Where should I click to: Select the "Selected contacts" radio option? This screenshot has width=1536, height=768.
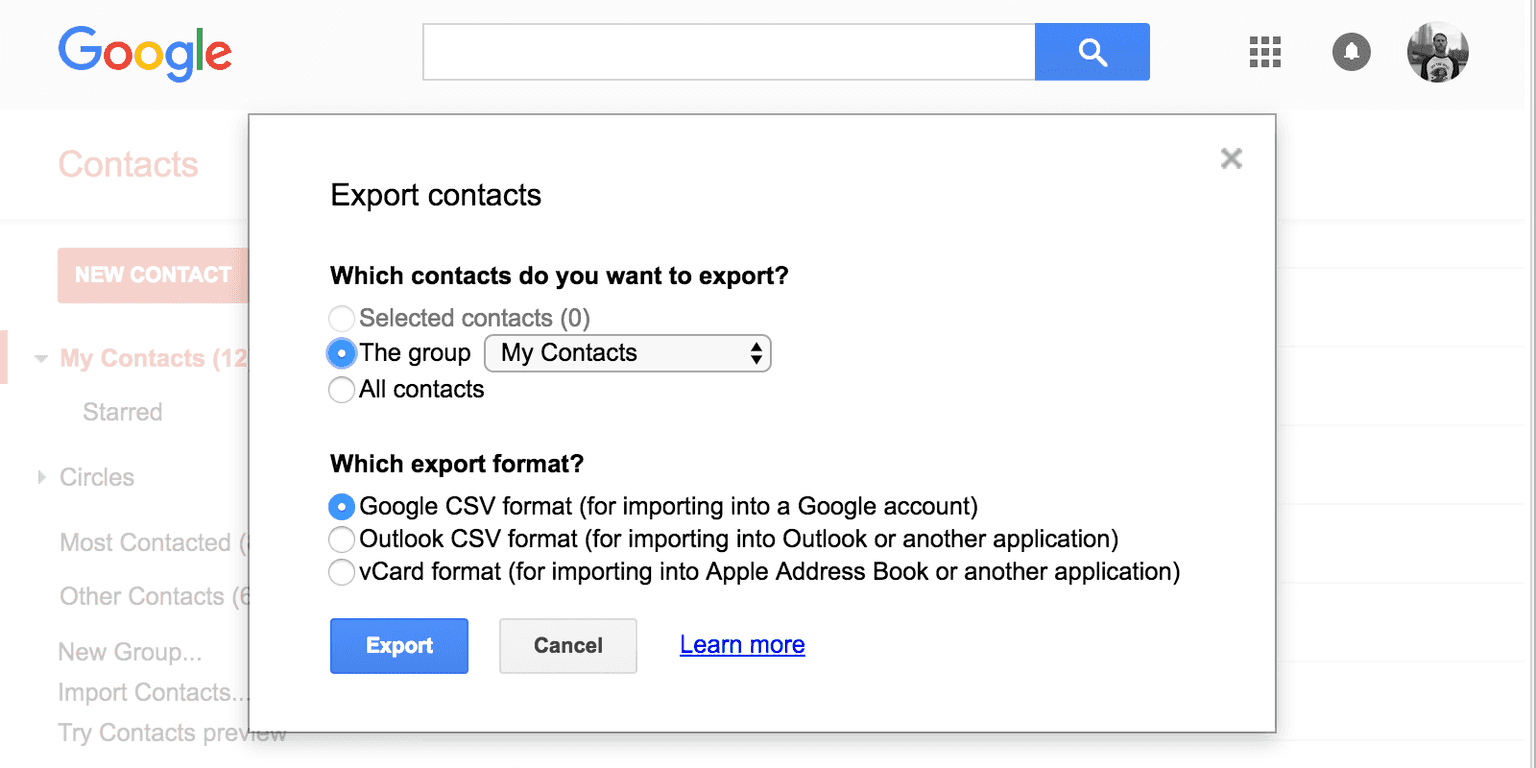click(x=342, y=319)
